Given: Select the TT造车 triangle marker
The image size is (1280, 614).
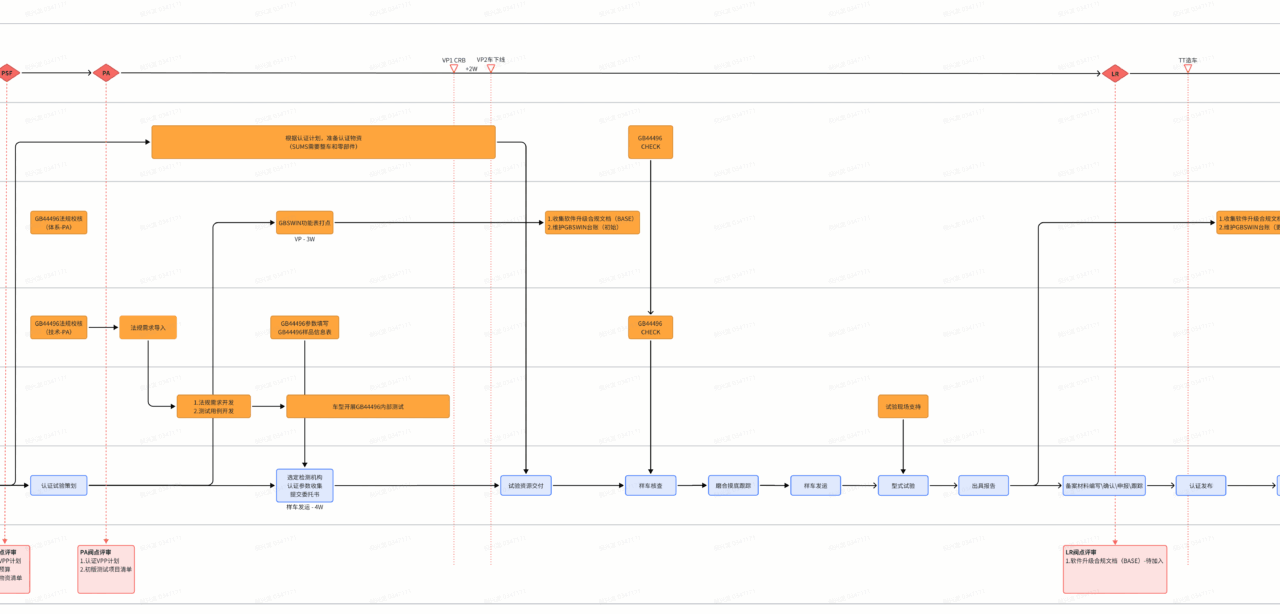Looking at the screenshot, I should click(x=1188, y=70).
